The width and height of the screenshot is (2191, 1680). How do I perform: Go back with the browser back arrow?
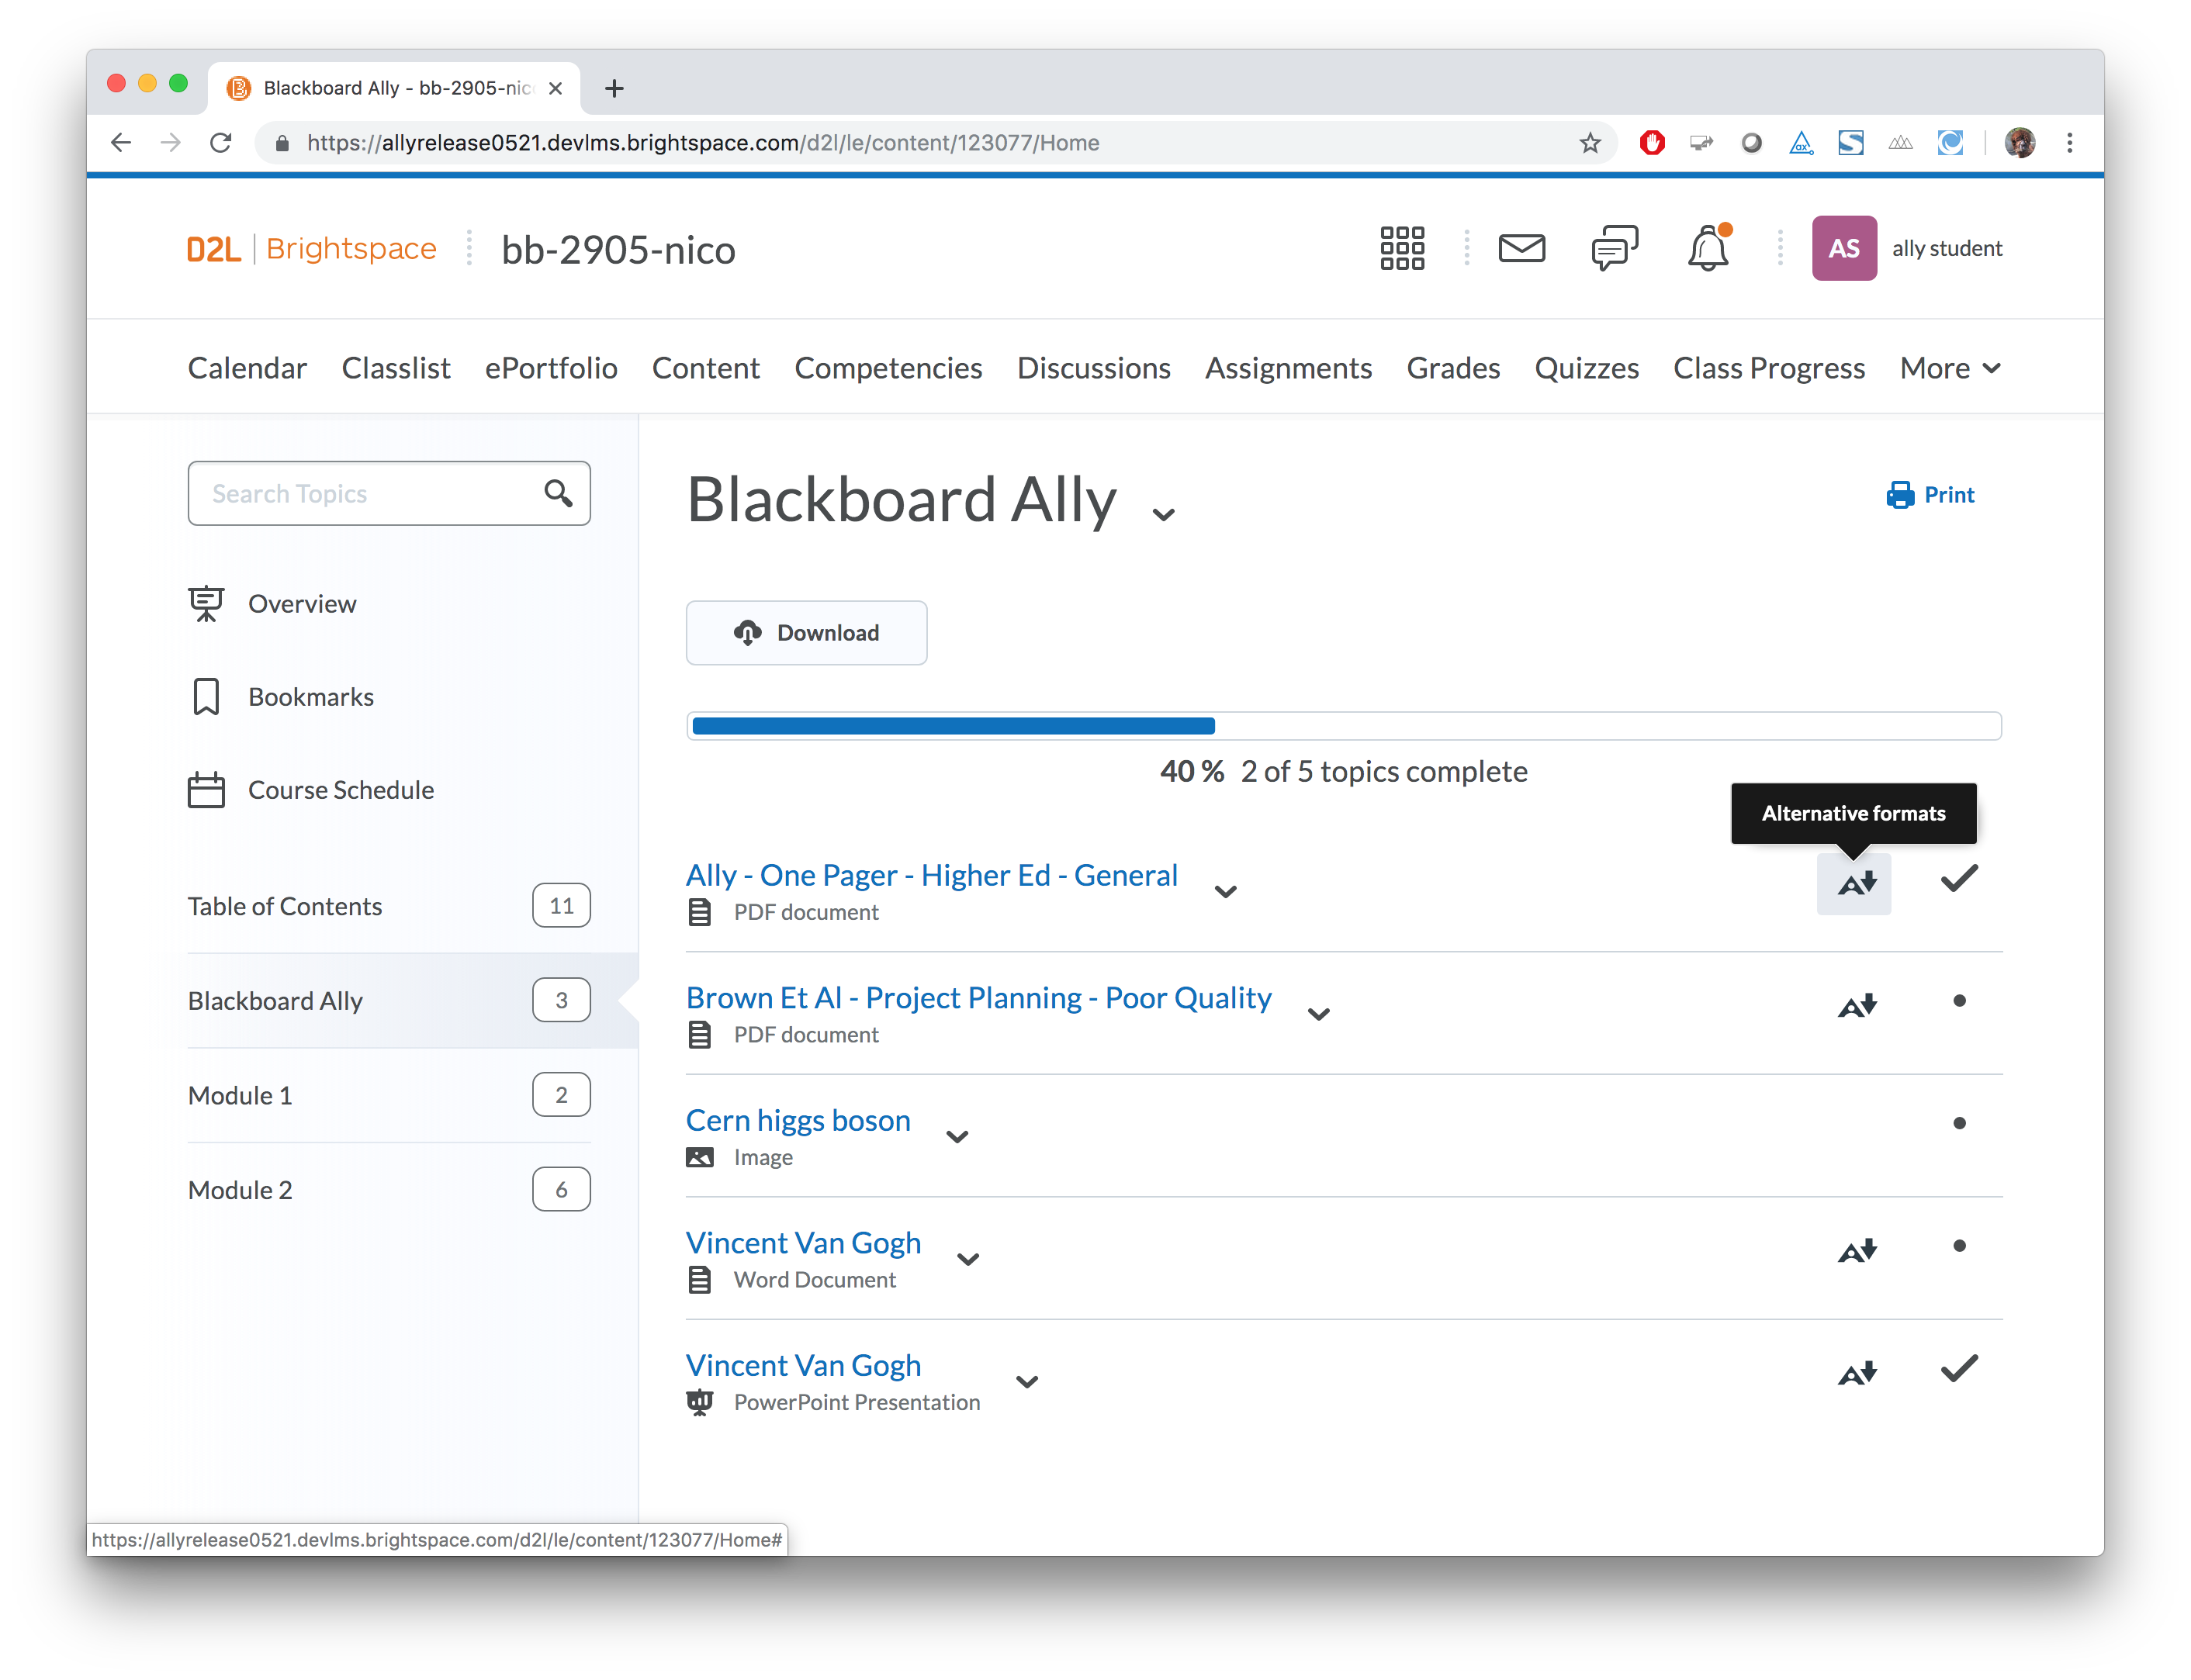click(121, 143)
